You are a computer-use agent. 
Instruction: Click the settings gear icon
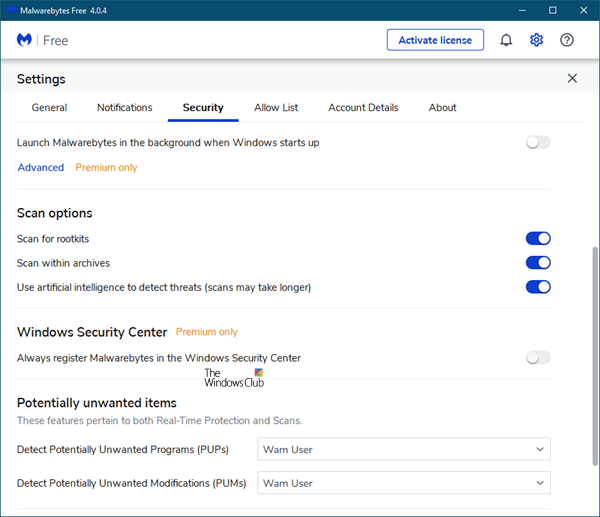click(x=536, y=40)
